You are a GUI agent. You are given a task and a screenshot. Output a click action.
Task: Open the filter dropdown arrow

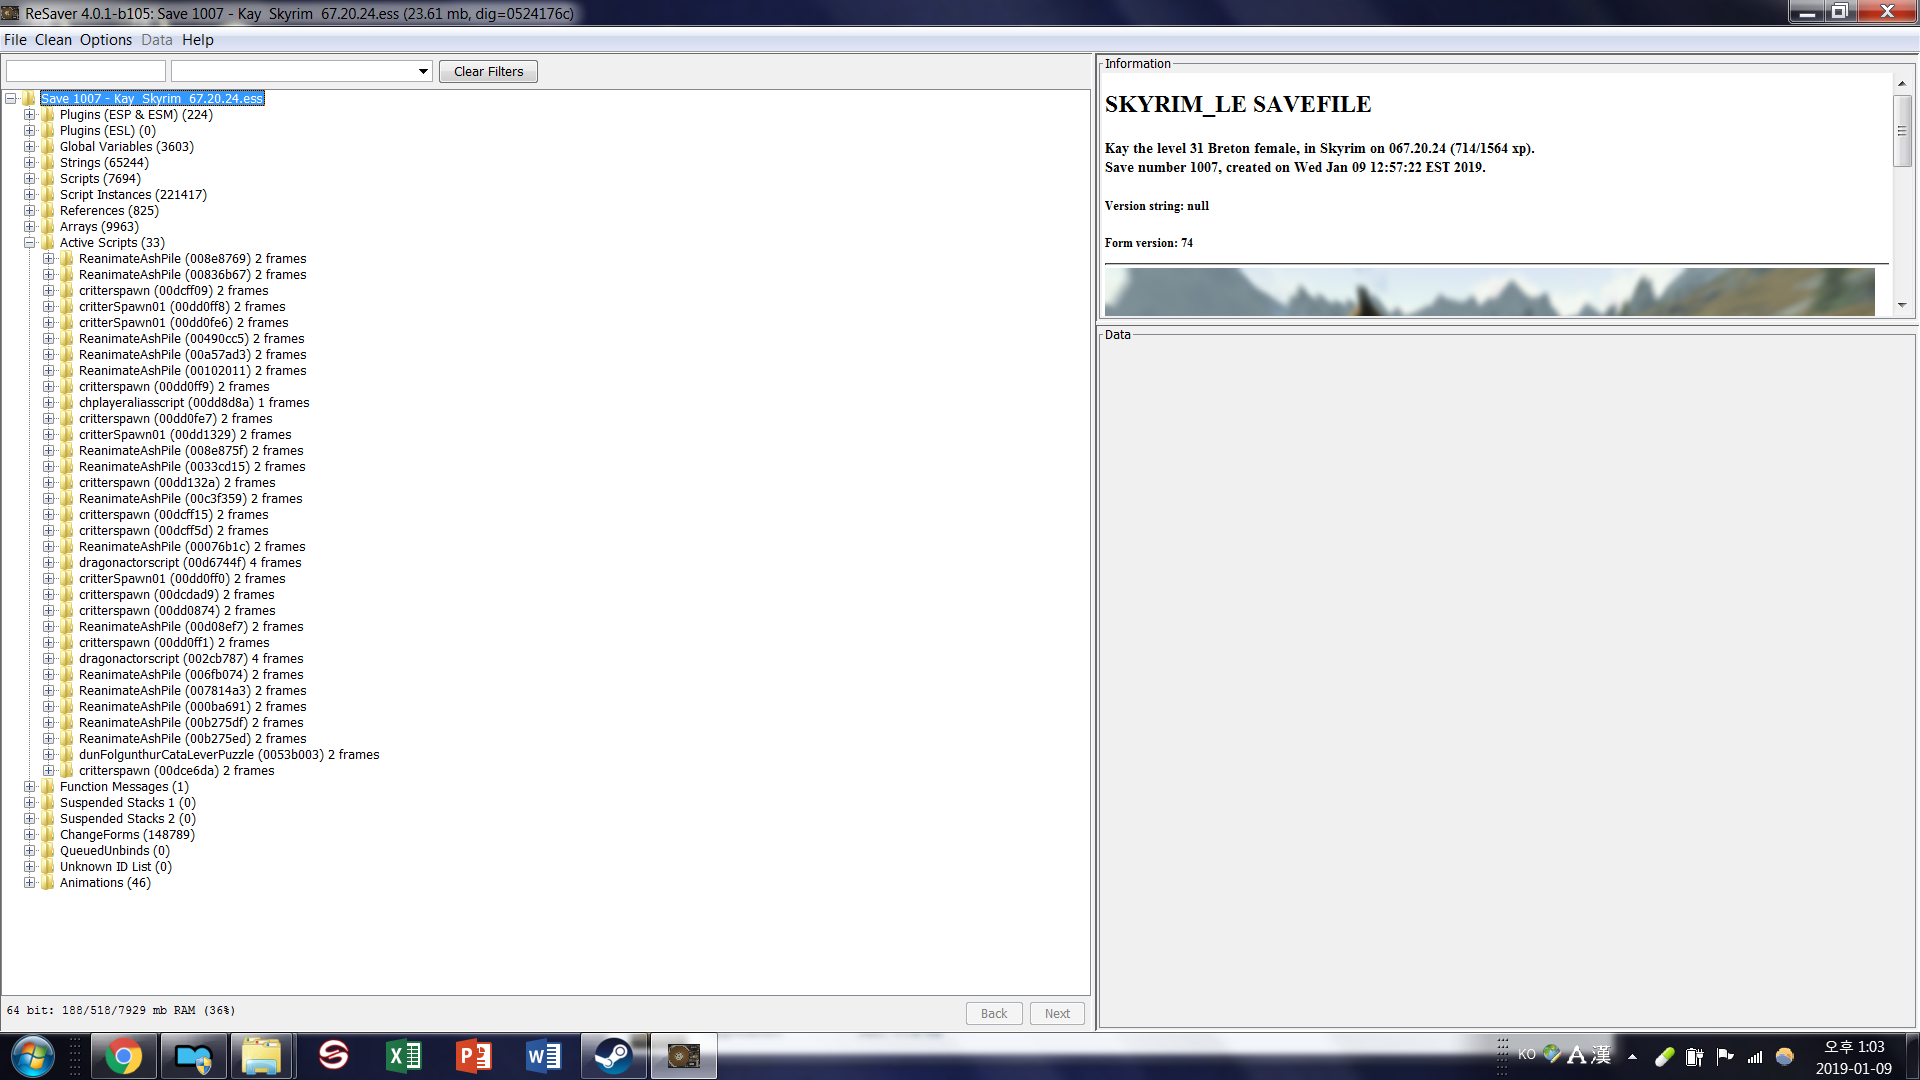(423, 71)
